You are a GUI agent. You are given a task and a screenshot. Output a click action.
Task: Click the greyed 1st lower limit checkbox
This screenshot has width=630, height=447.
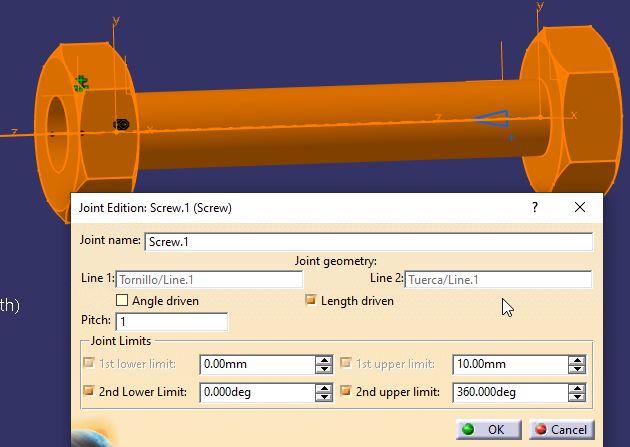click(89, 363)
